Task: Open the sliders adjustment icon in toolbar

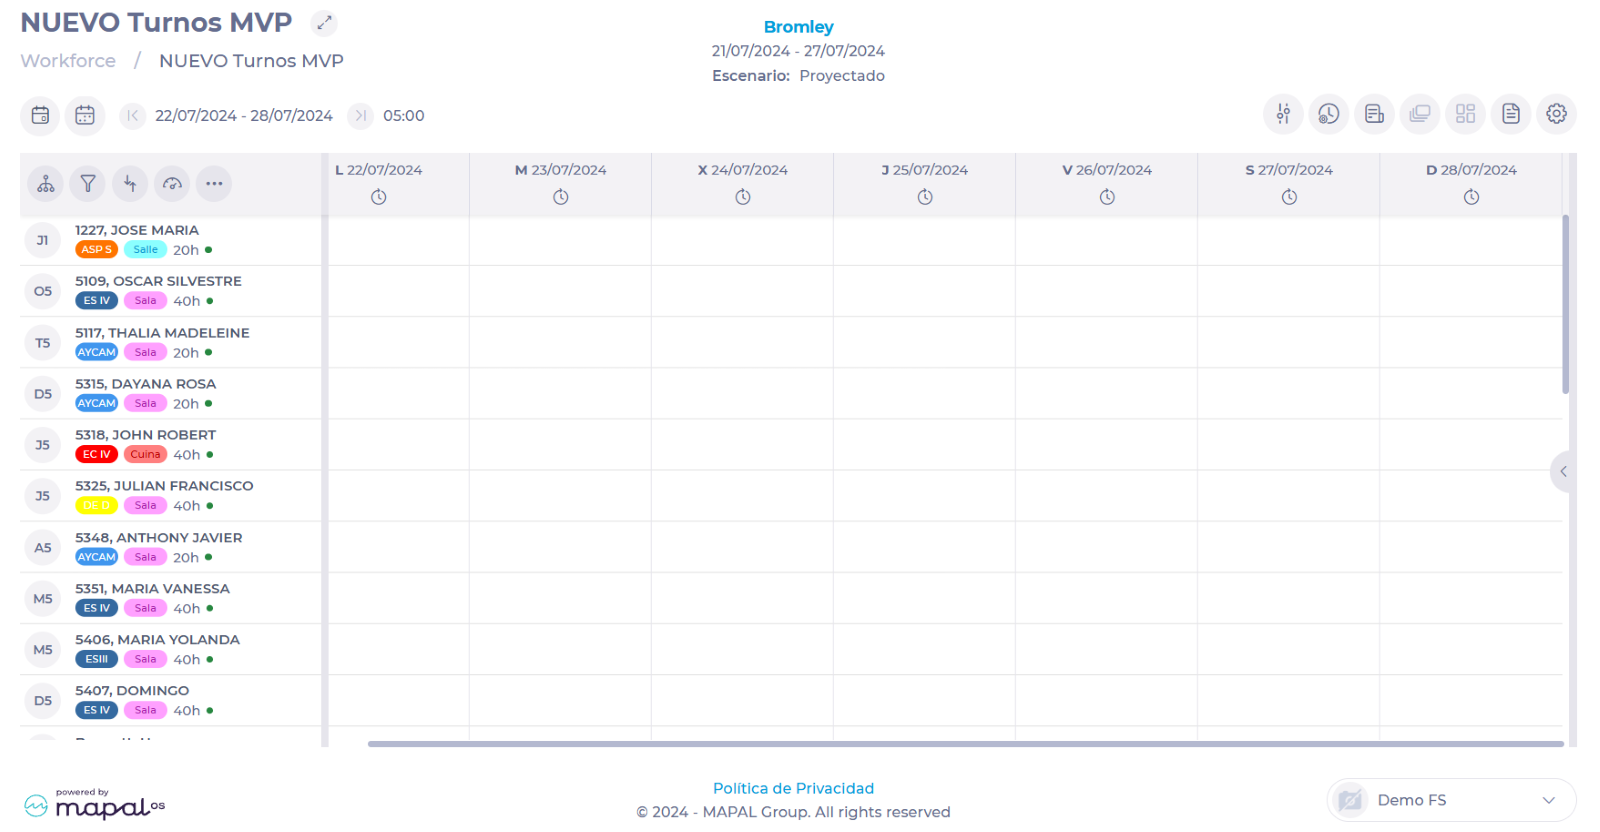Action: (1283, 114)
